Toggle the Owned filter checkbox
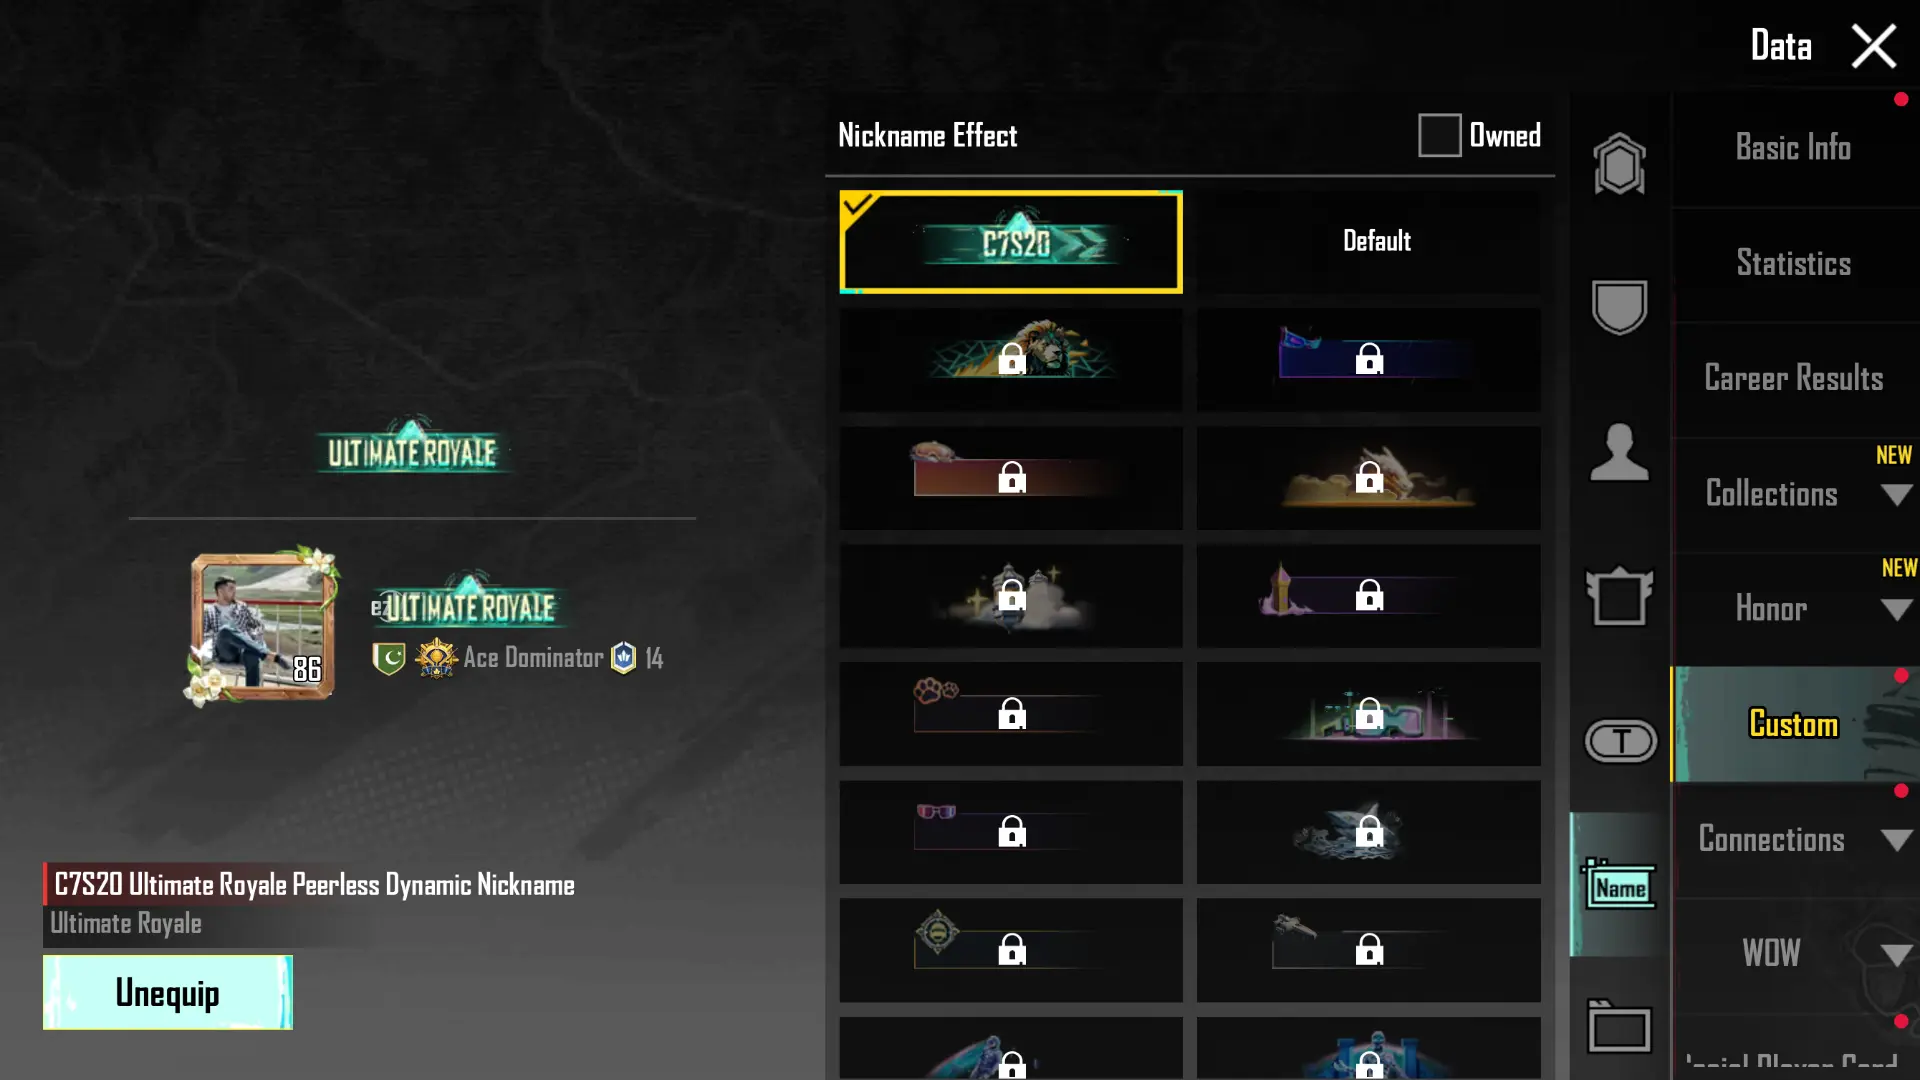The image size is (1920, 1080). 1439,135
